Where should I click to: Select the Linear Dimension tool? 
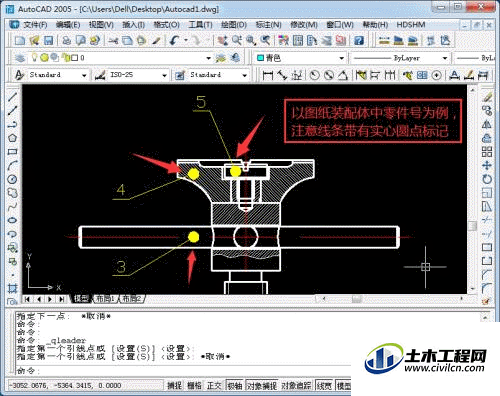[x=267, y=75]
